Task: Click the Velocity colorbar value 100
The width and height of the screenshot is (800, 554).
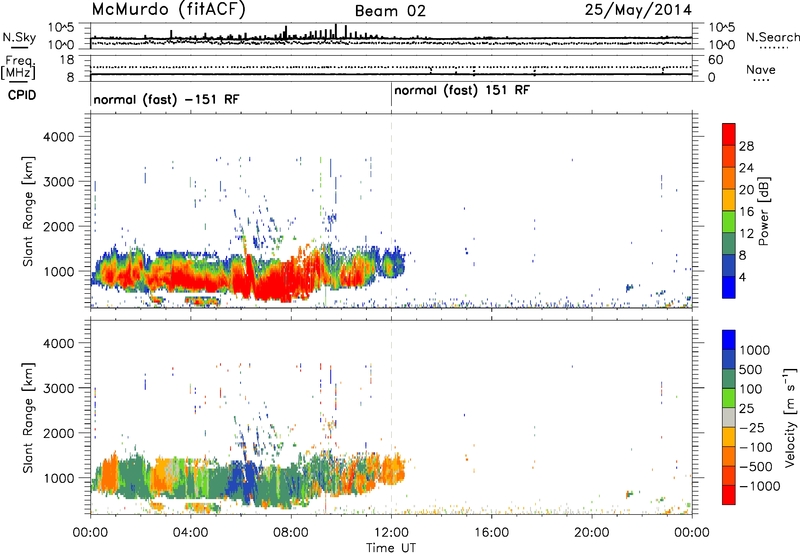Action: (751, 389)
